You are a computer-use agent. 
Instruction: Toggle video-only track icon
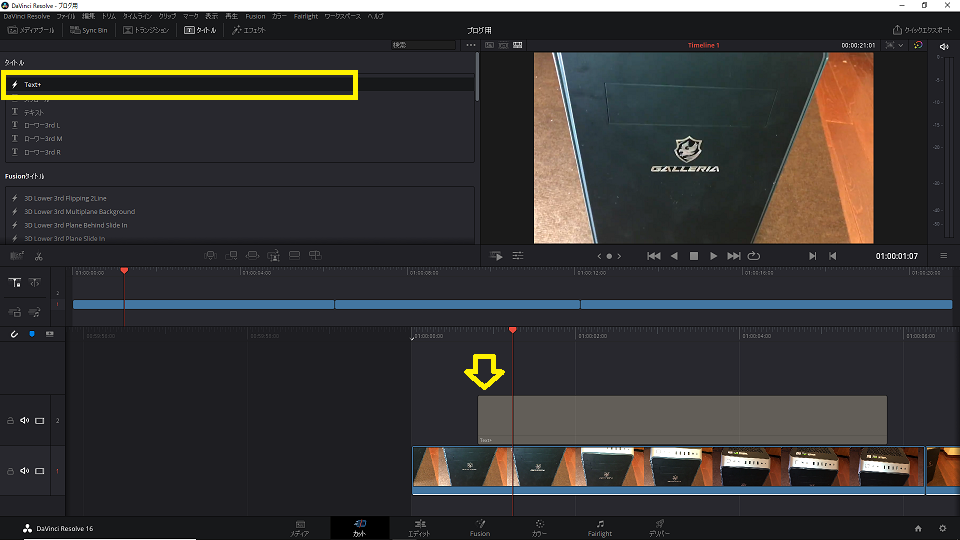point(15,312)
